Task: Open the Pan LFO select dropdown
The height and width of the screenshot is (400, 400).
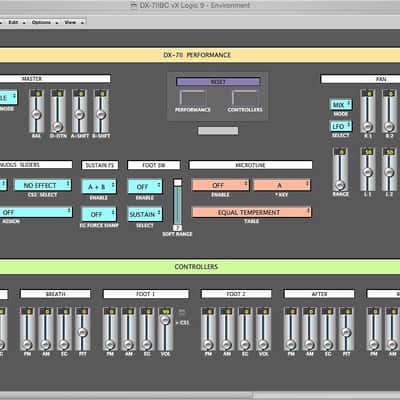Action: coord(341,126)
